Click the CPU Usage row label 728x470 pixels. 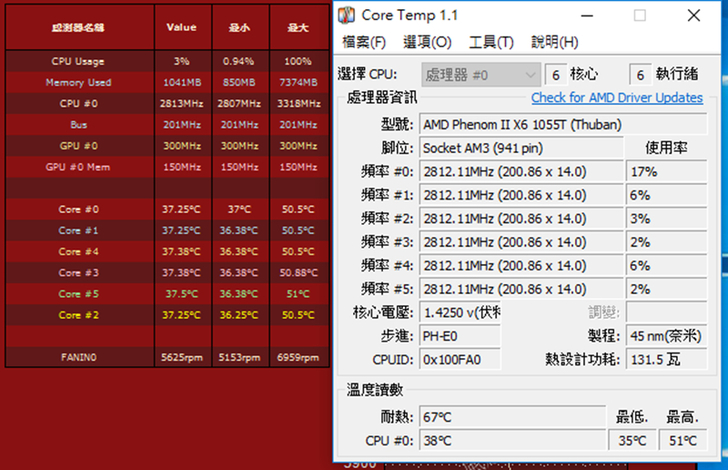coord(78,61)
